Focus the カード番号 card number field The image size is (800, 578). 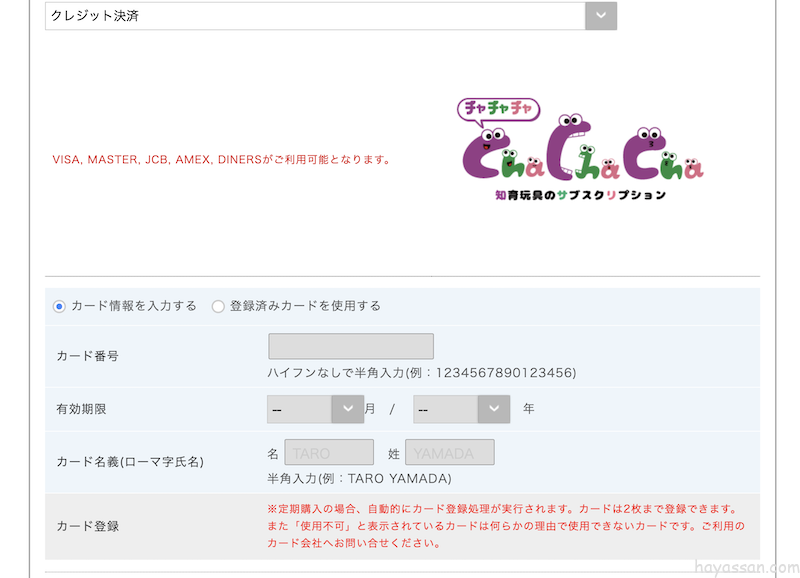click(x=350, y=346)
